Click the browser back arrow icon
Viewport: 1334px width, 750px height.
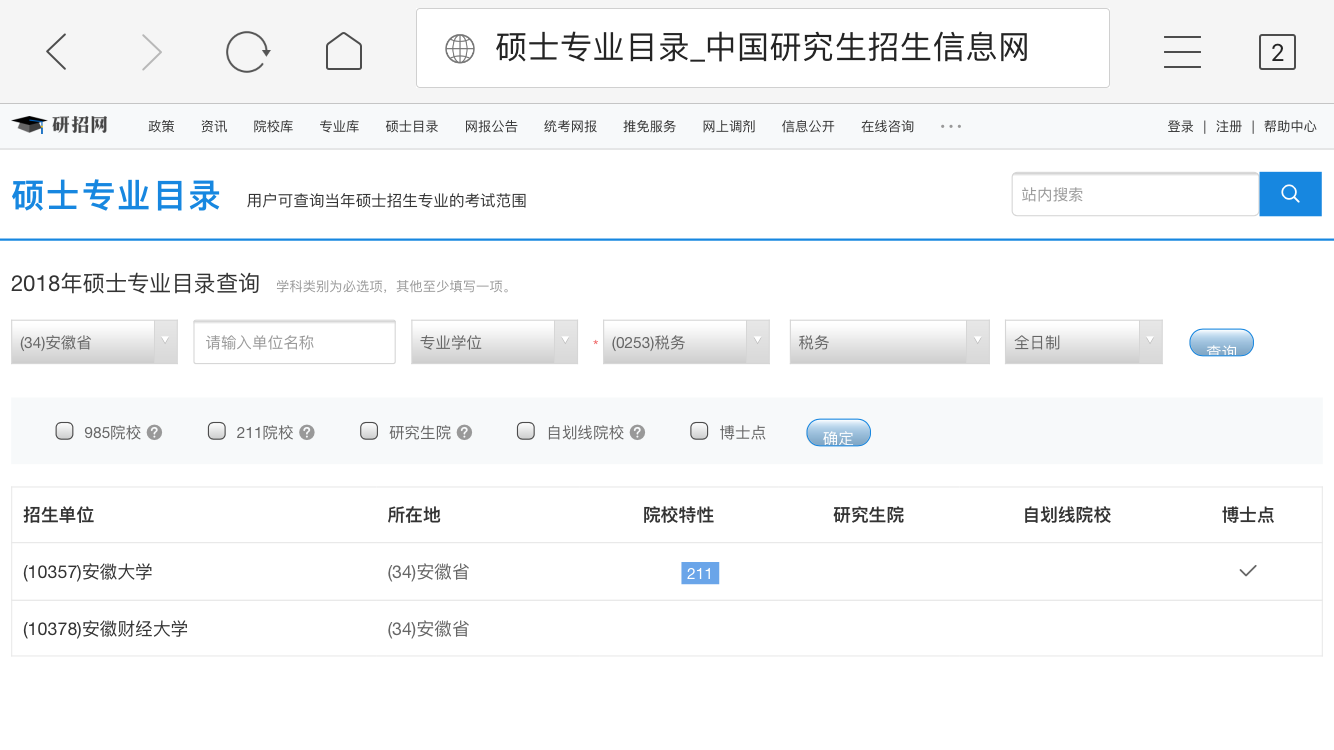[x=56, y=50]
